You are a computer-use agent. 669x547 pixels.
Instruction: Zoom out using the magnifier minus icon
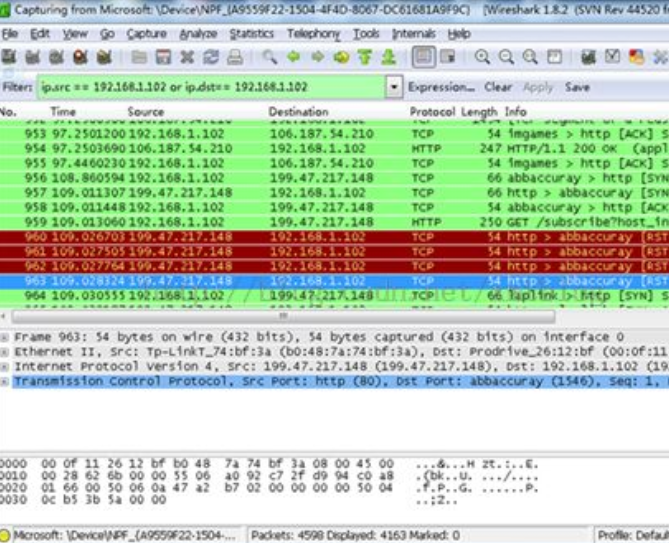506,57
